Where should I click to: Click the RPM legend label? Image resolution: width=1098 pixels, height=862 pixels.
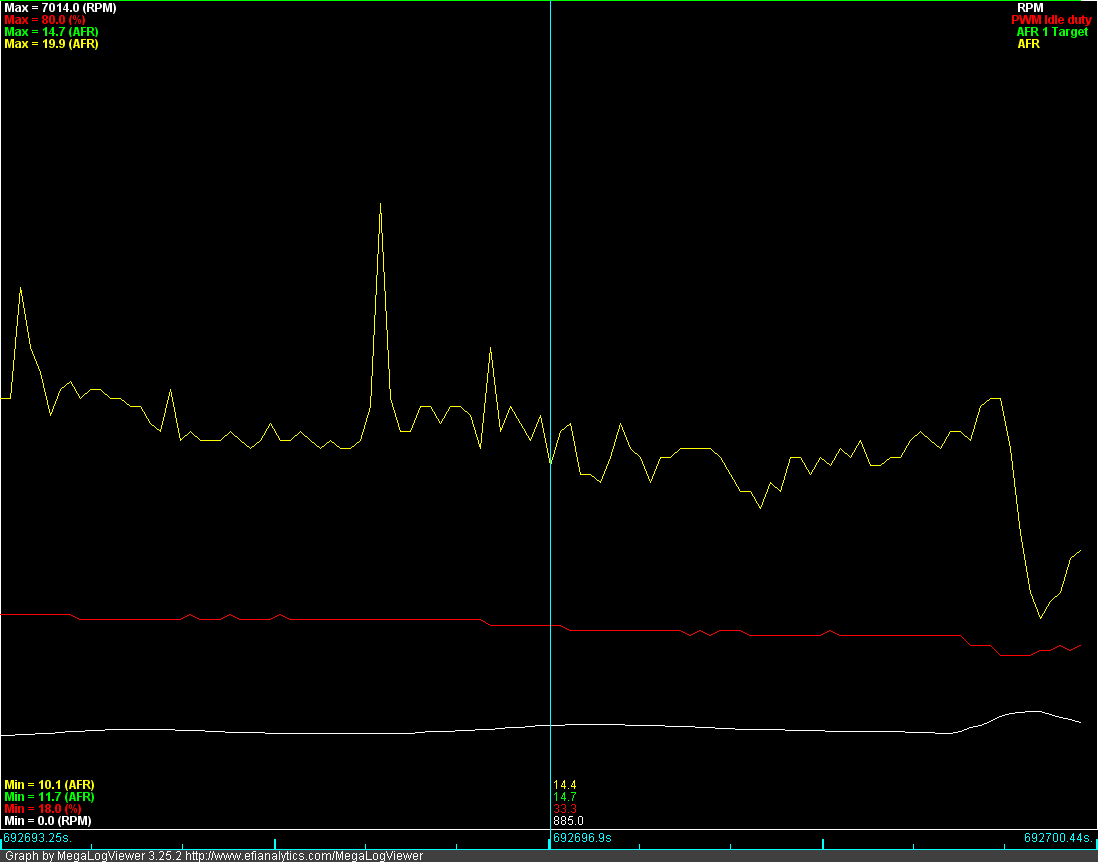pyautogui.click(x=1029, y=8)
